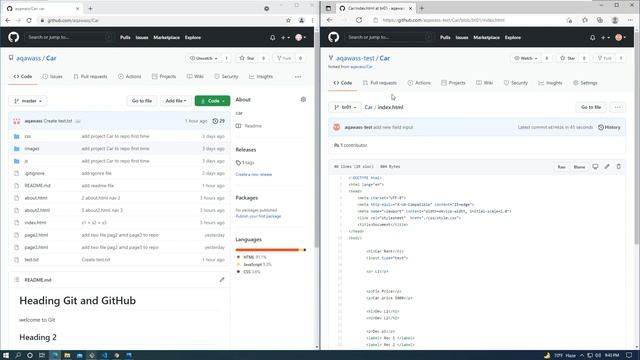
Task: Go back in right browser window
Action: 330,20
